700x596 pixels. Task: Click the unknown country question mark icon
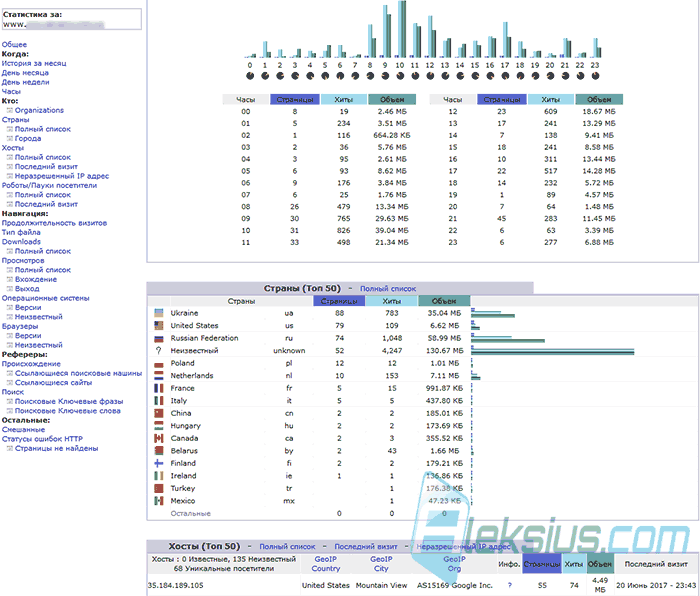(x=158, y=350)
